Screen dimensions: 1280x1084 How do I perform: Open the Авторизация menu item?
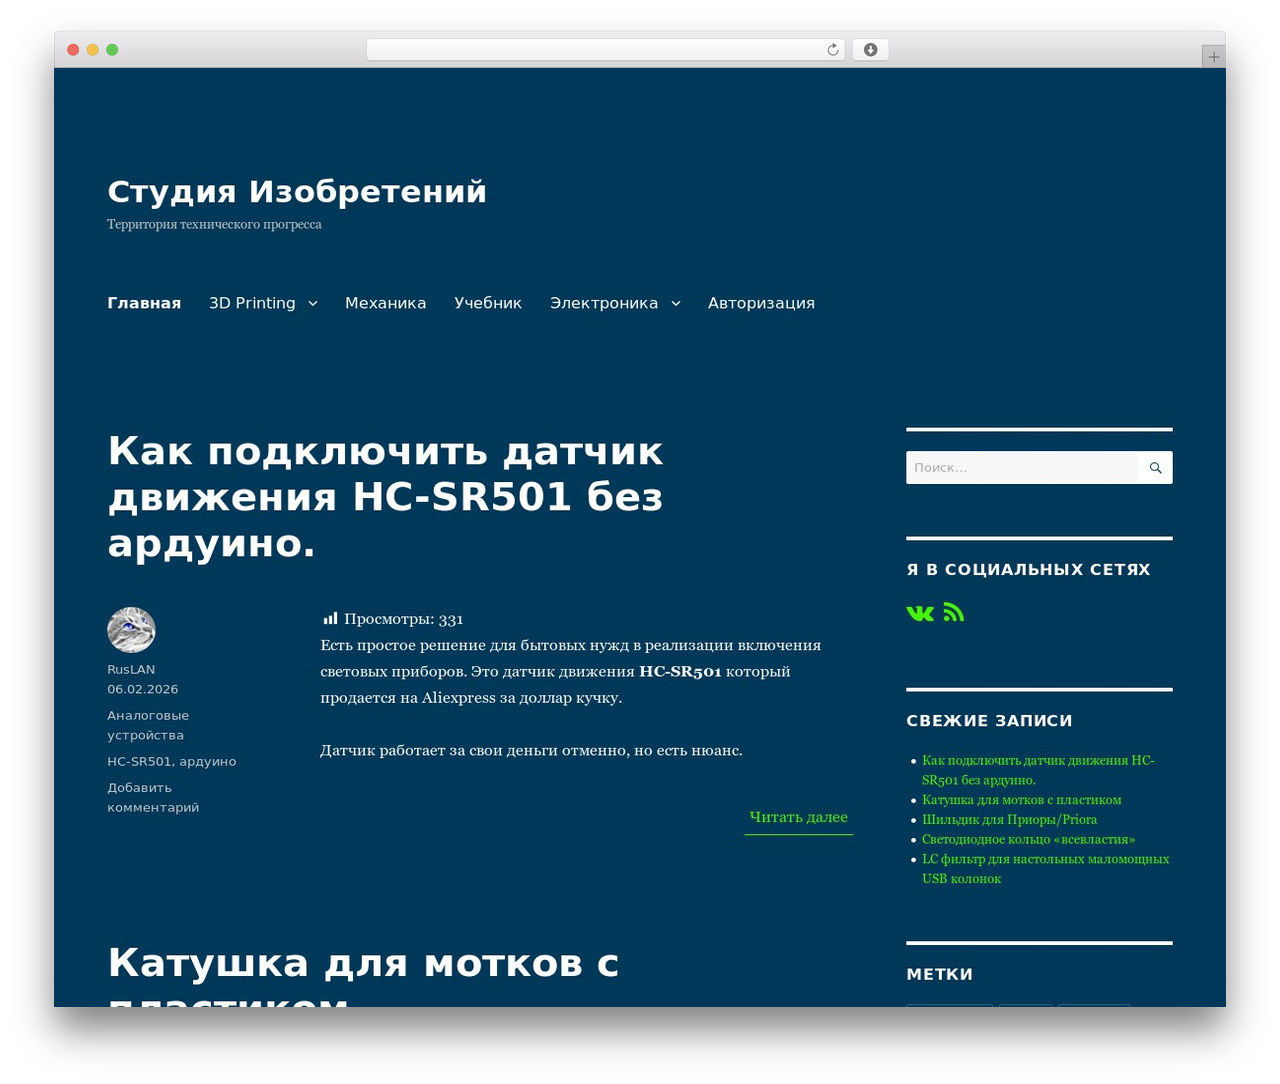(x=761, y=303)
